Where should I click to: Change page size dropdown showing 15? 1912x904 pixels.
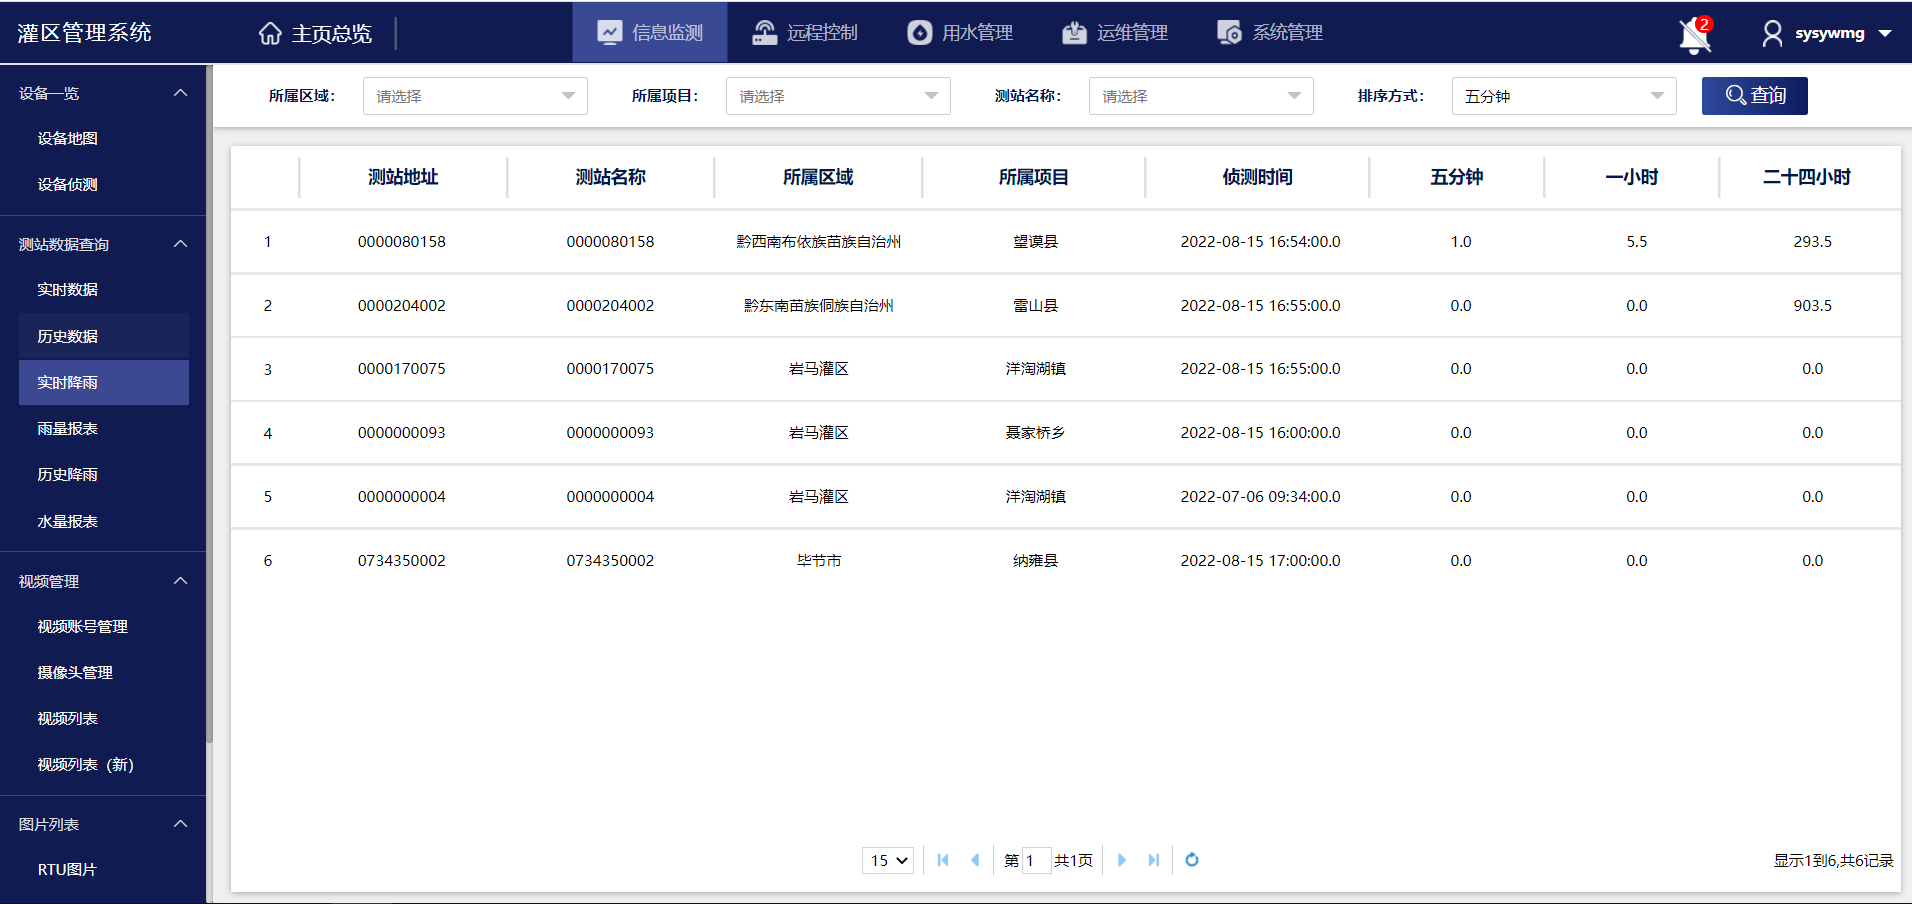(888, 860)
